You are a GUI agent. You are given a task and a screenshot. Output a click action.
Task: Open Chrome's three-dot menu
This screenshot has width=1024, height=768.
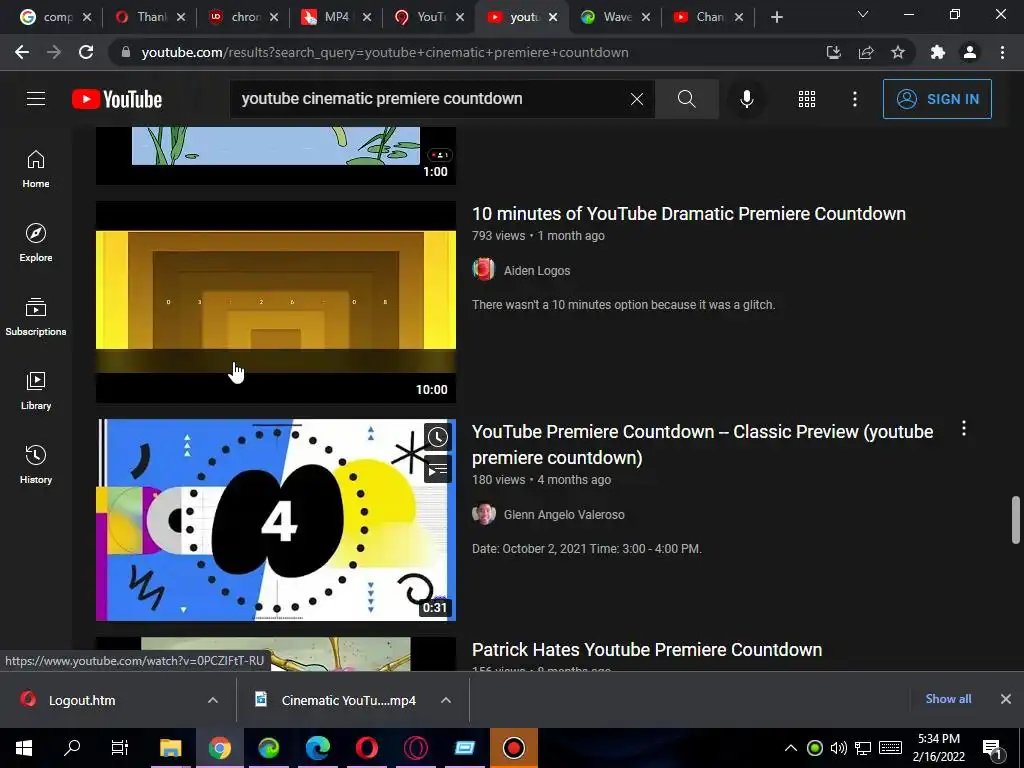click(x=1002, y=52)
